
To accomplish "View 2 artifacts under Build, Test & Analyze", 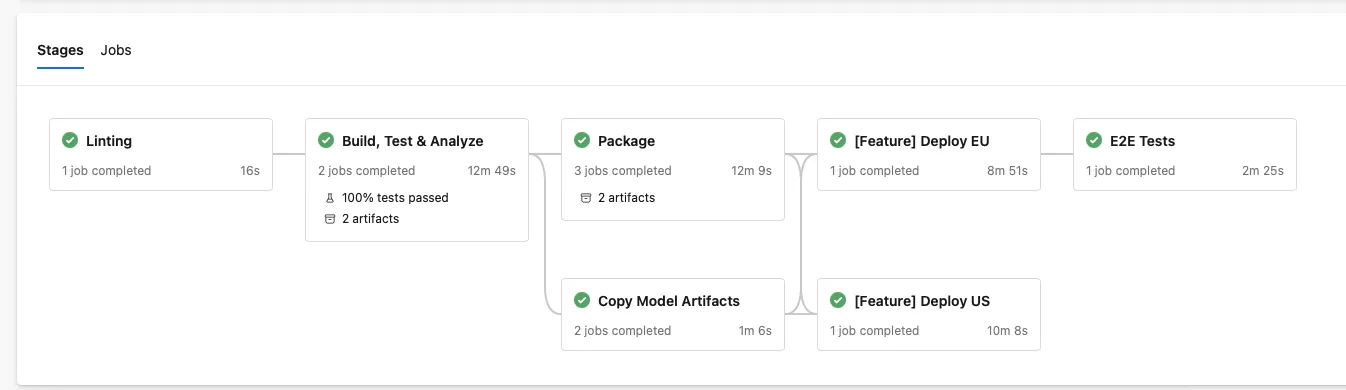I will 371,219.
